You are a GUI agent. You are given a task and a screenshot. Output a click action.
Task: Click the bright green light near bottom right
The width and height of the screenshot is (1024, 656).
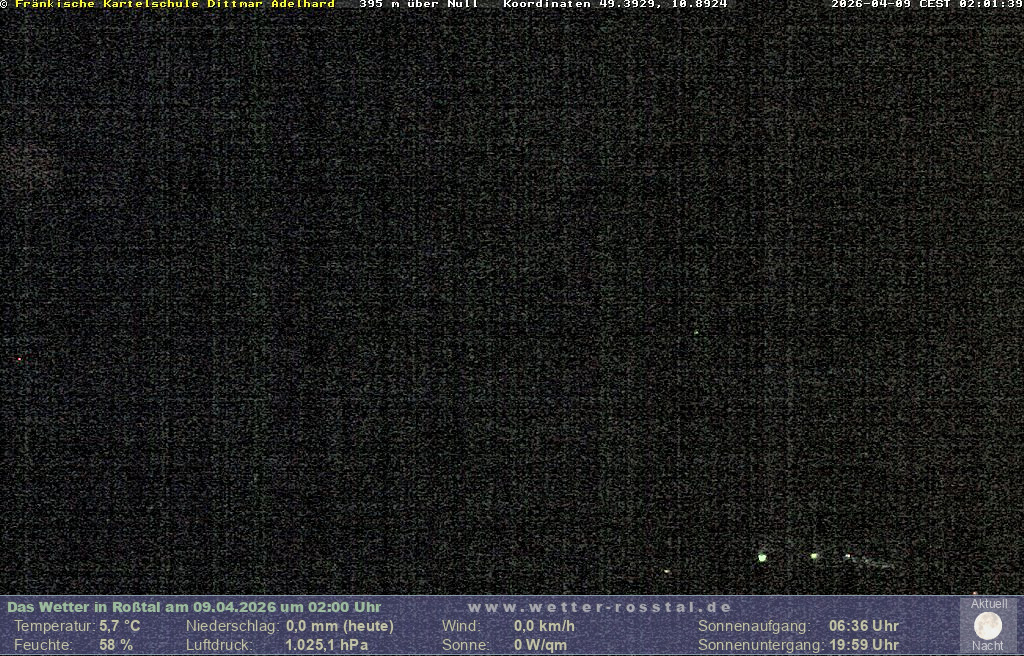coord(762,557)
